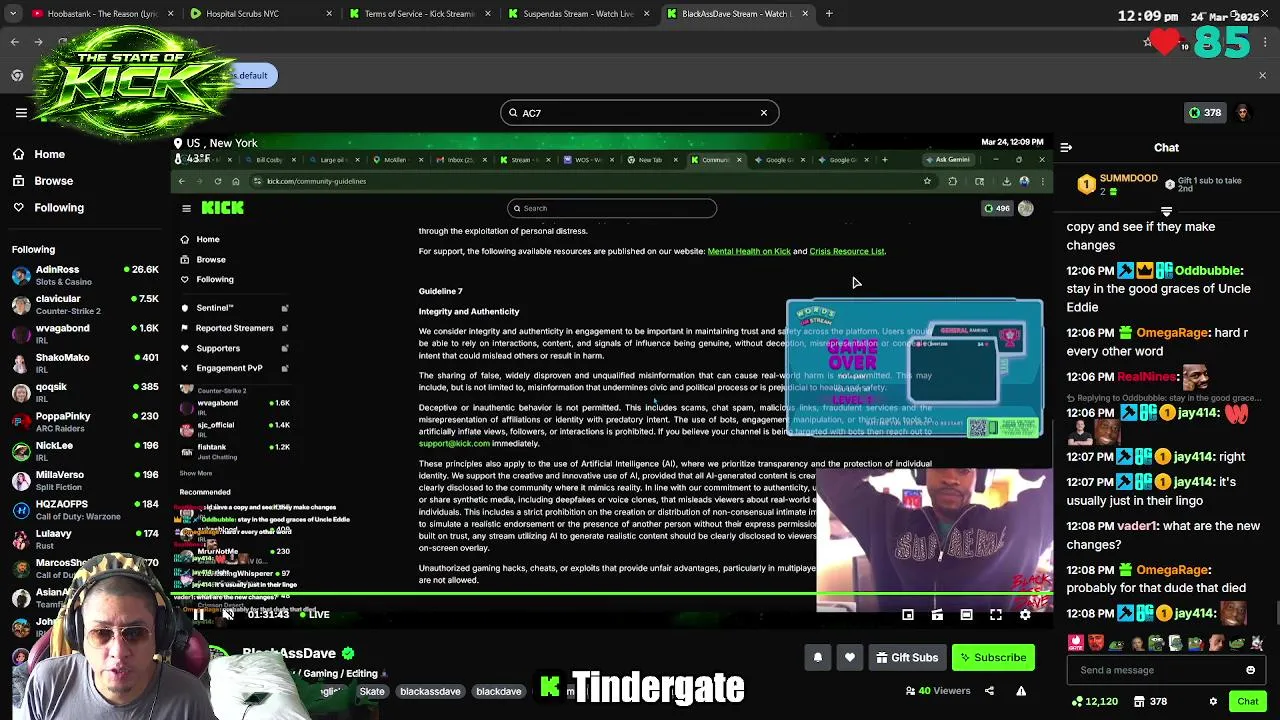The height and width of the screenshot is (720, 1280).
Task: Toggle the pin next to Engagement PvP
Action: pyautogui.click(x=285, y=368)
